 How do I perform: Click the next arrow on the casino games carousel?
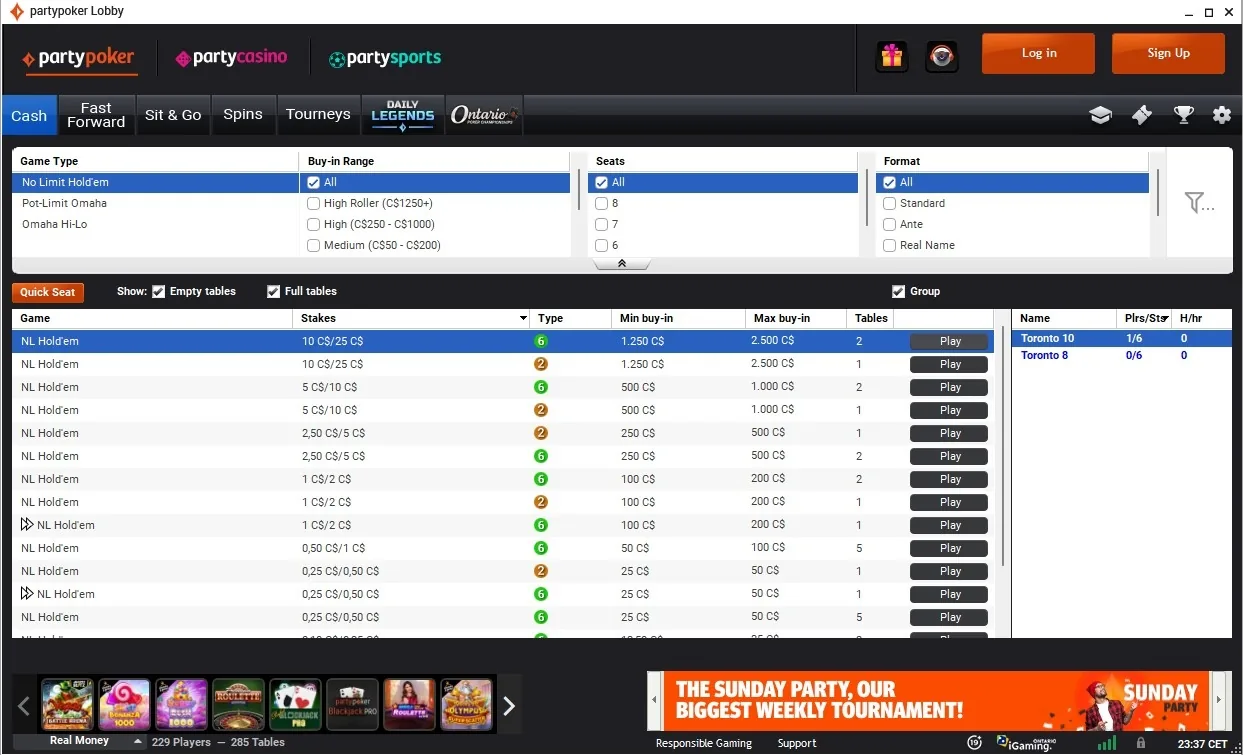[509, 704]
